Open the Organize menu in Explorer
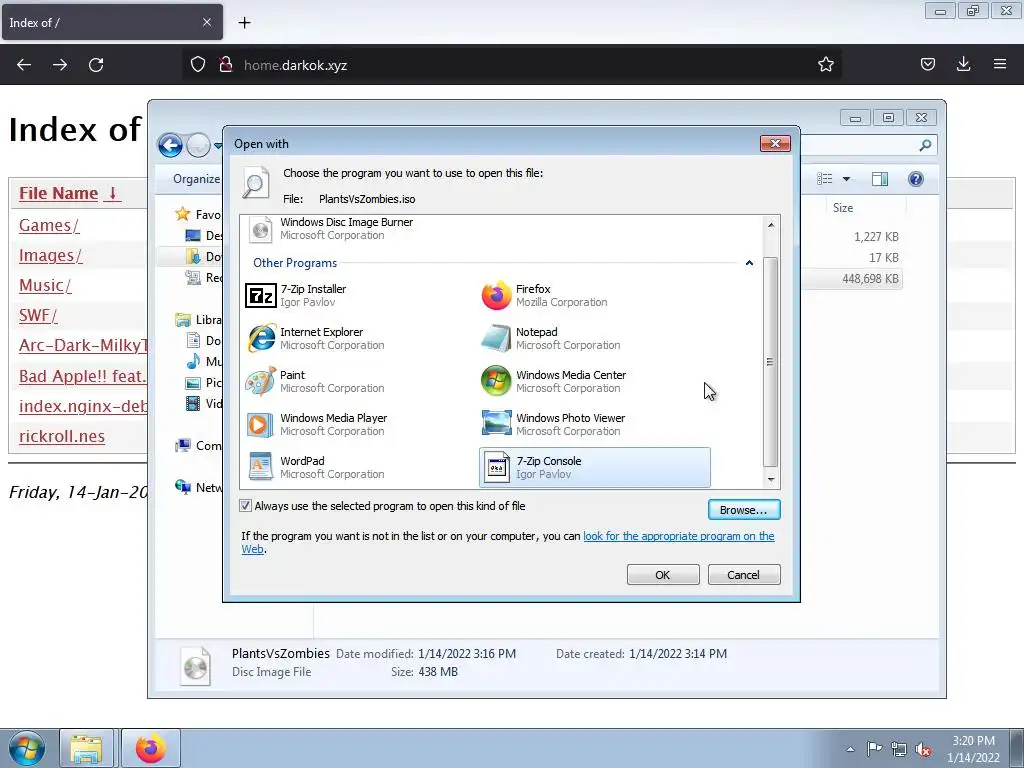The image size is (1024, 768). (197, 179)
